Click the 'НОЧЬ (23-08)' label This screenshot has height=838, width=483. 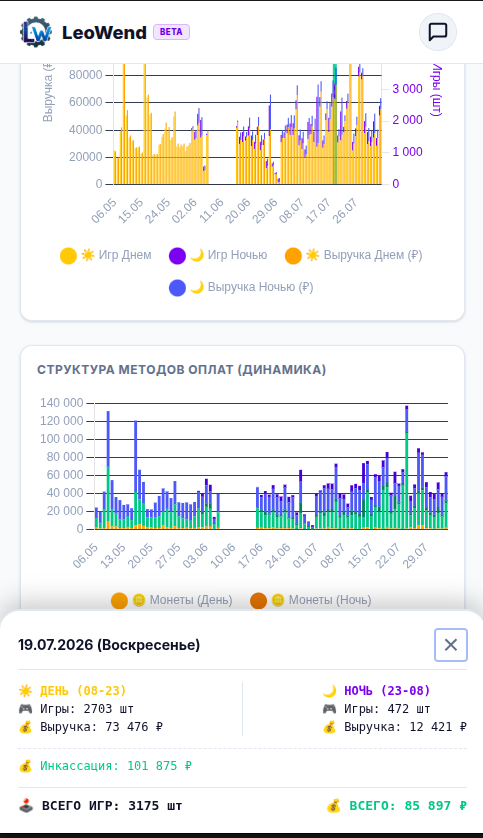pyautogui.click(x=387, y=690)
